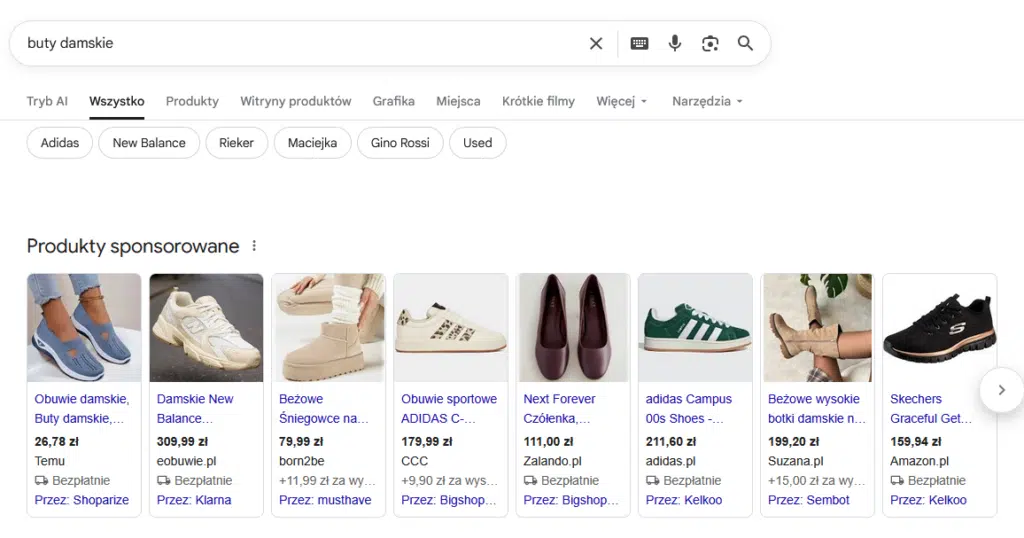
Task: View the beige New Balance sneaker image
Action: [206, 328]
